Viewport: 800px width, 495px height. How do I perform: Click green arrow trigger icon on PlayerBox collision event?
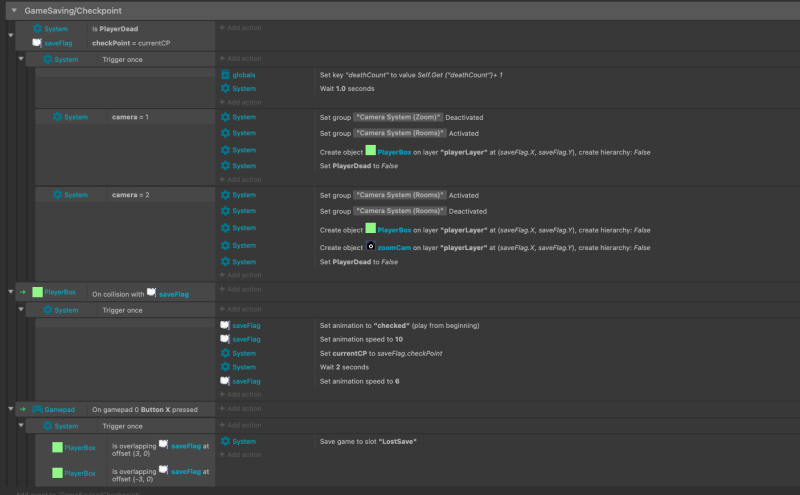pos(23,292)
